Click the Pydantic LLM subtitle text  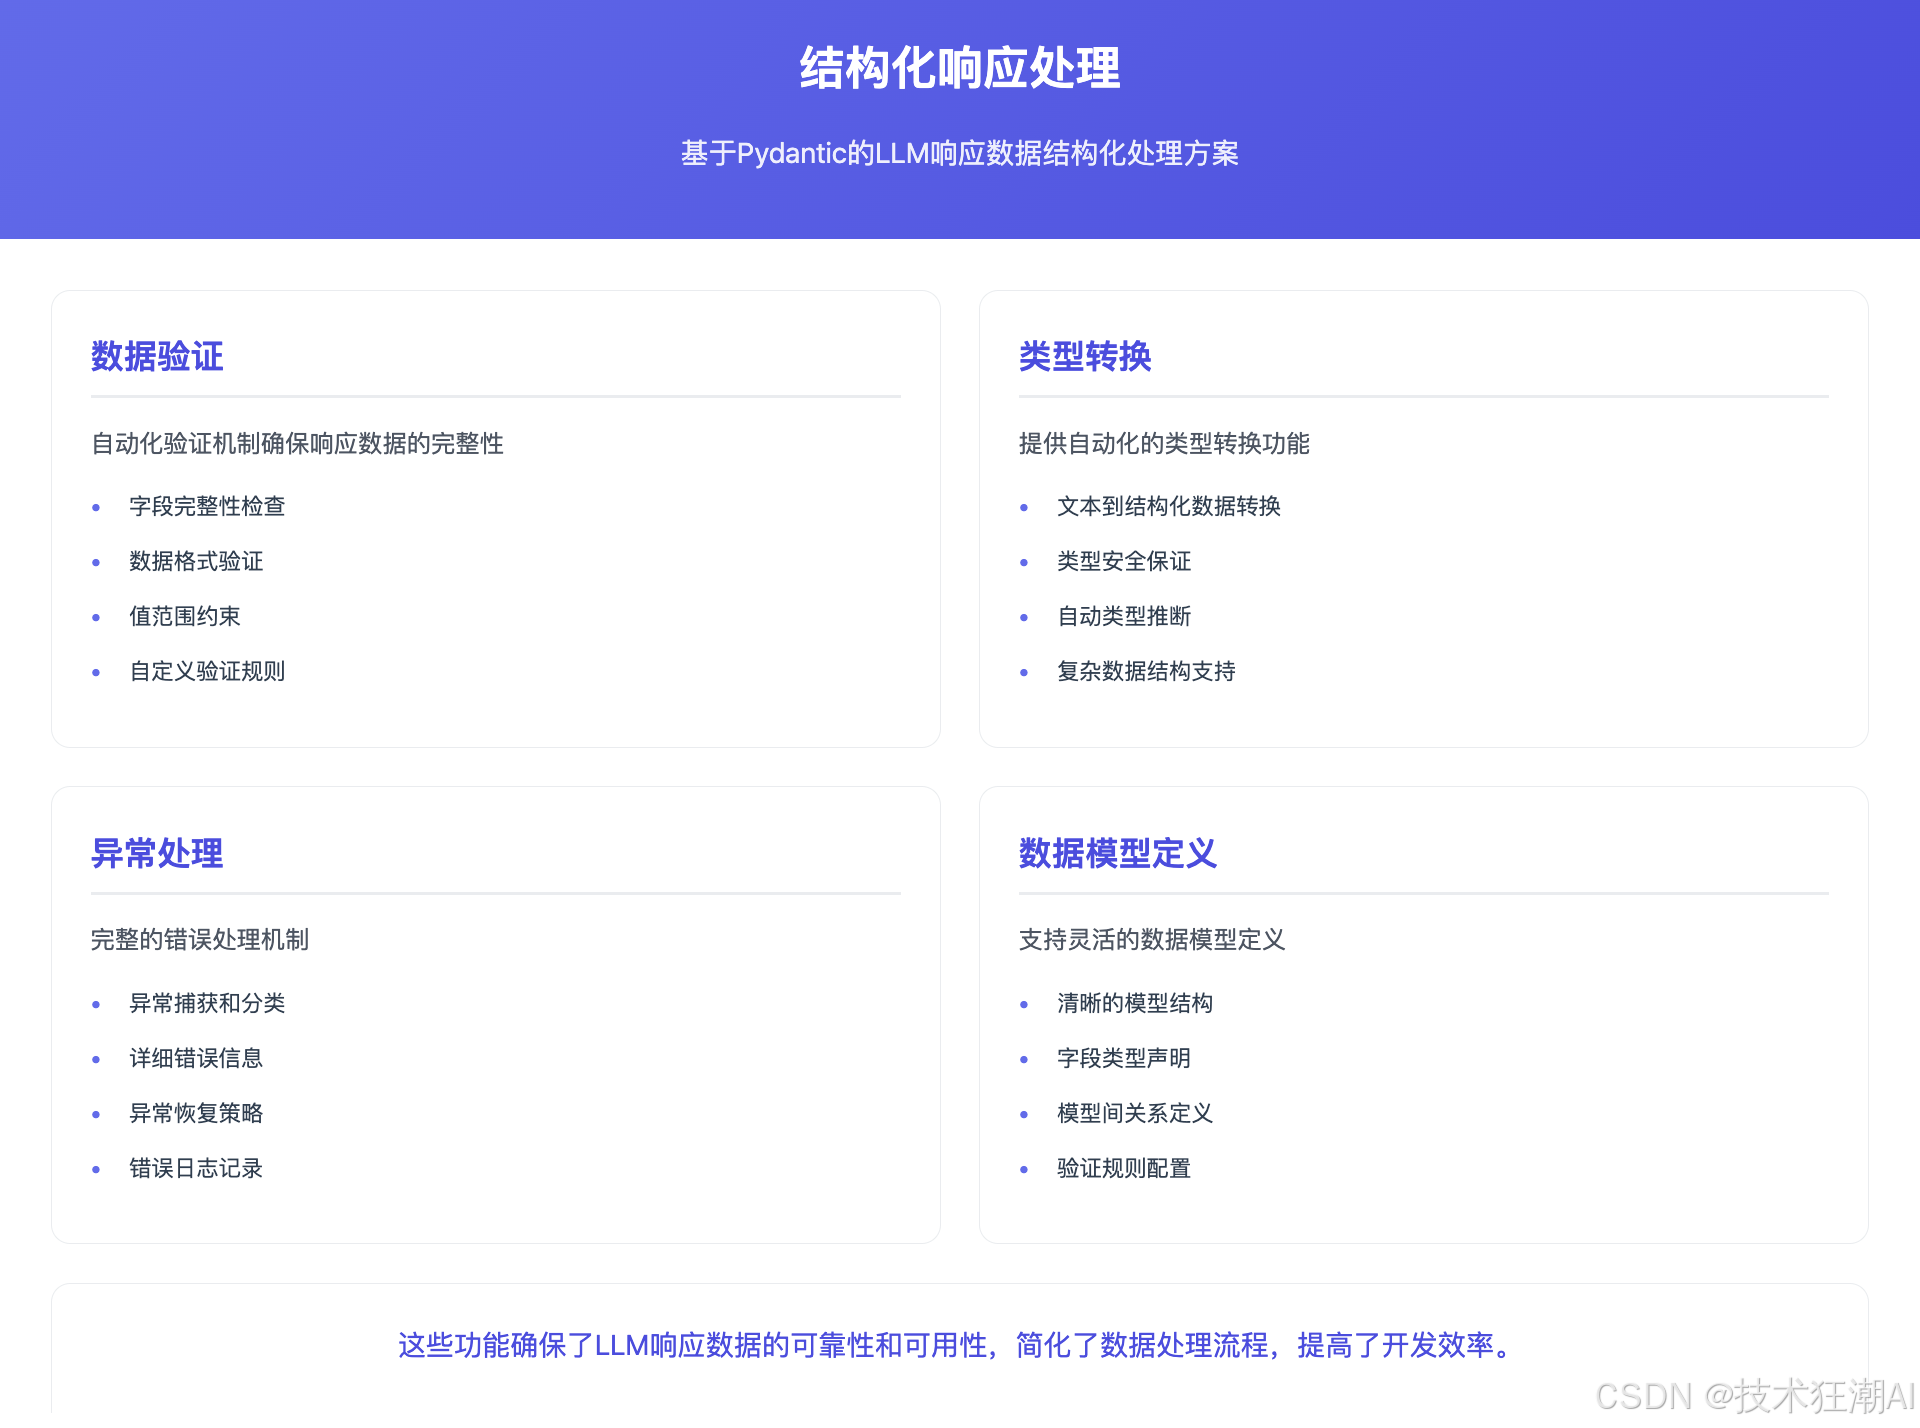[959, 153]
